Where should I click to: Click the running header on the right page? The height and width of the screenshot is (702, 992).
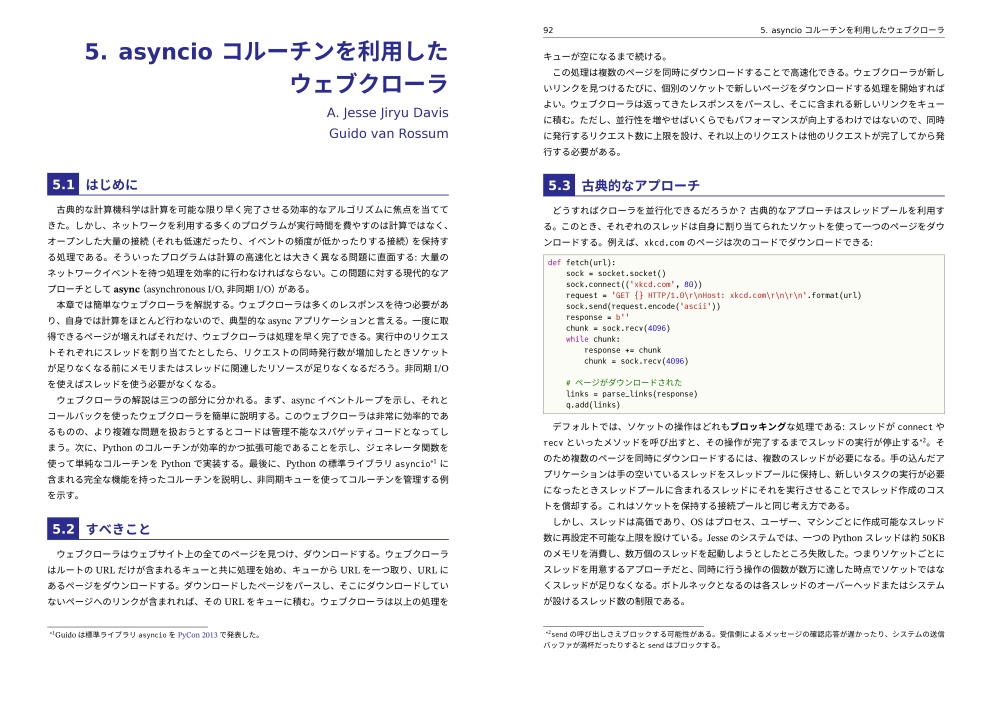point(852,30)
